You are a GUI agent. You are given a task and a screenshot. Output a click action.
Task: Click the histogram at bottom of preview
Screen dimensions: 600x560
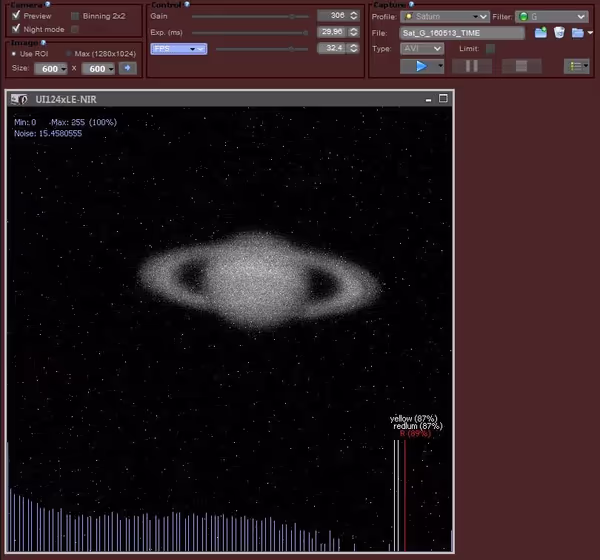(x=230, y=496)
